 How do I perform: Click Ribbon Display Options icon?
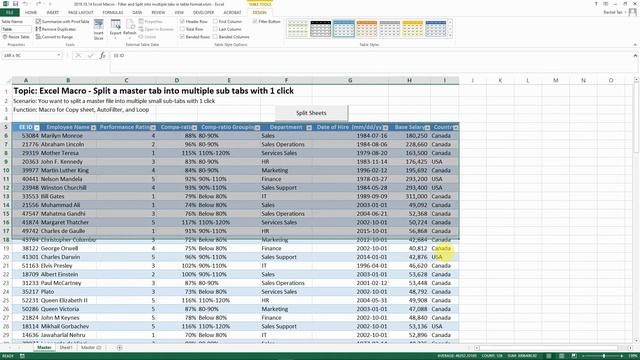click(606, 4)
